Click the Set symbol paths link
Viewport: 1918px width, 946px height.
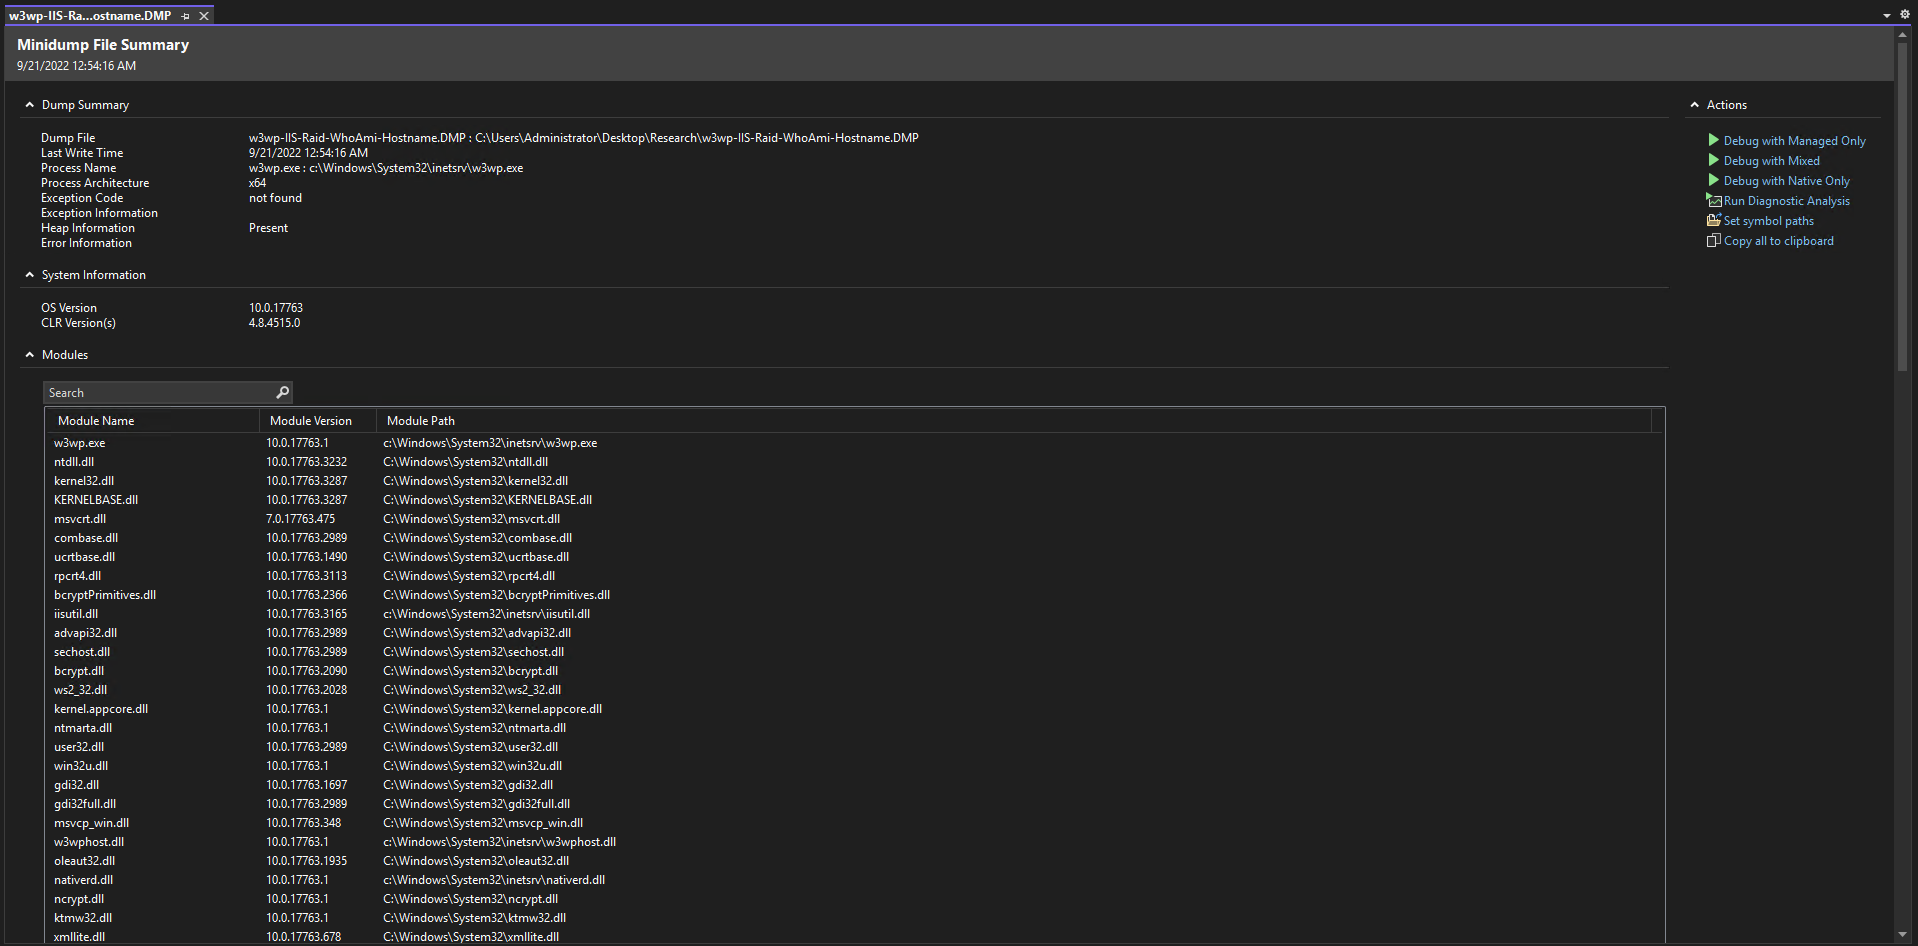[1768, 221]
